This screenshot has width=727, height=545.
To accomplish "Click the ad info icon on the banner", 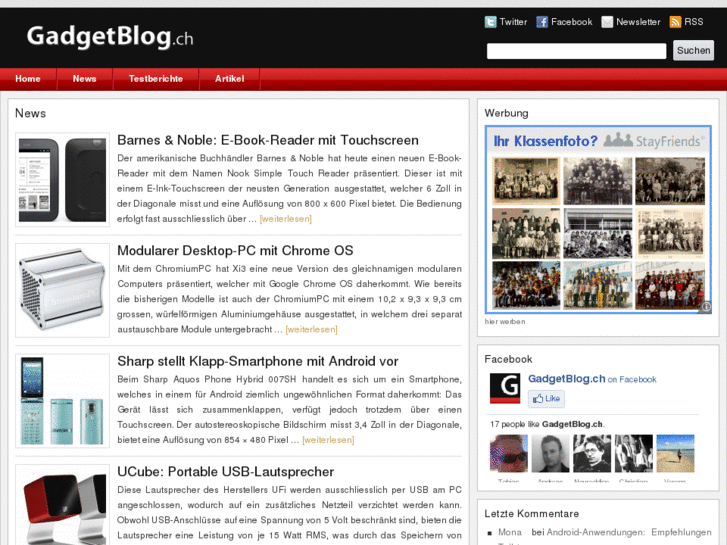I will pos(706,307).
